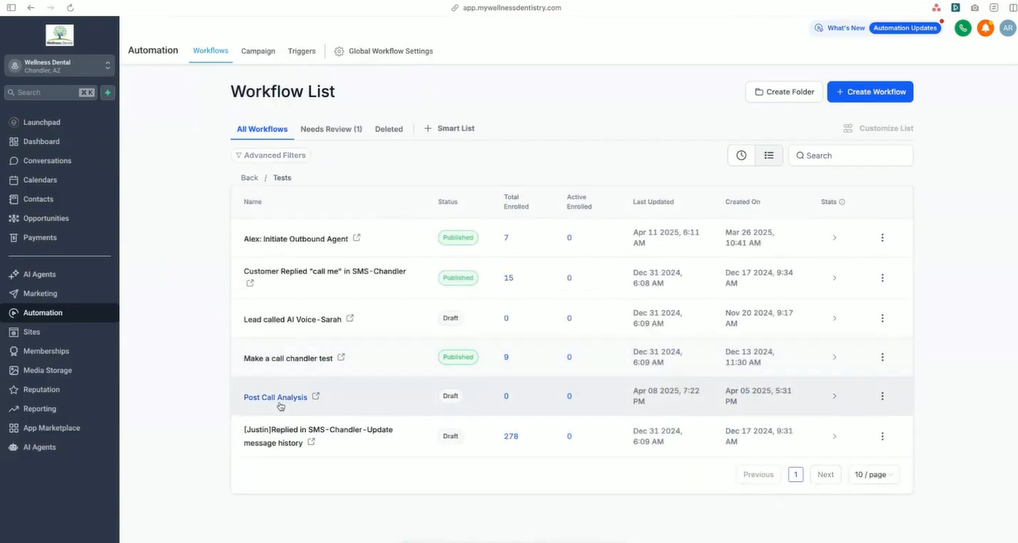Open three-dot menu for Alex: Initiate Outbound Agent
This screenshot has height=543, width=1018.
pos(882,238)
